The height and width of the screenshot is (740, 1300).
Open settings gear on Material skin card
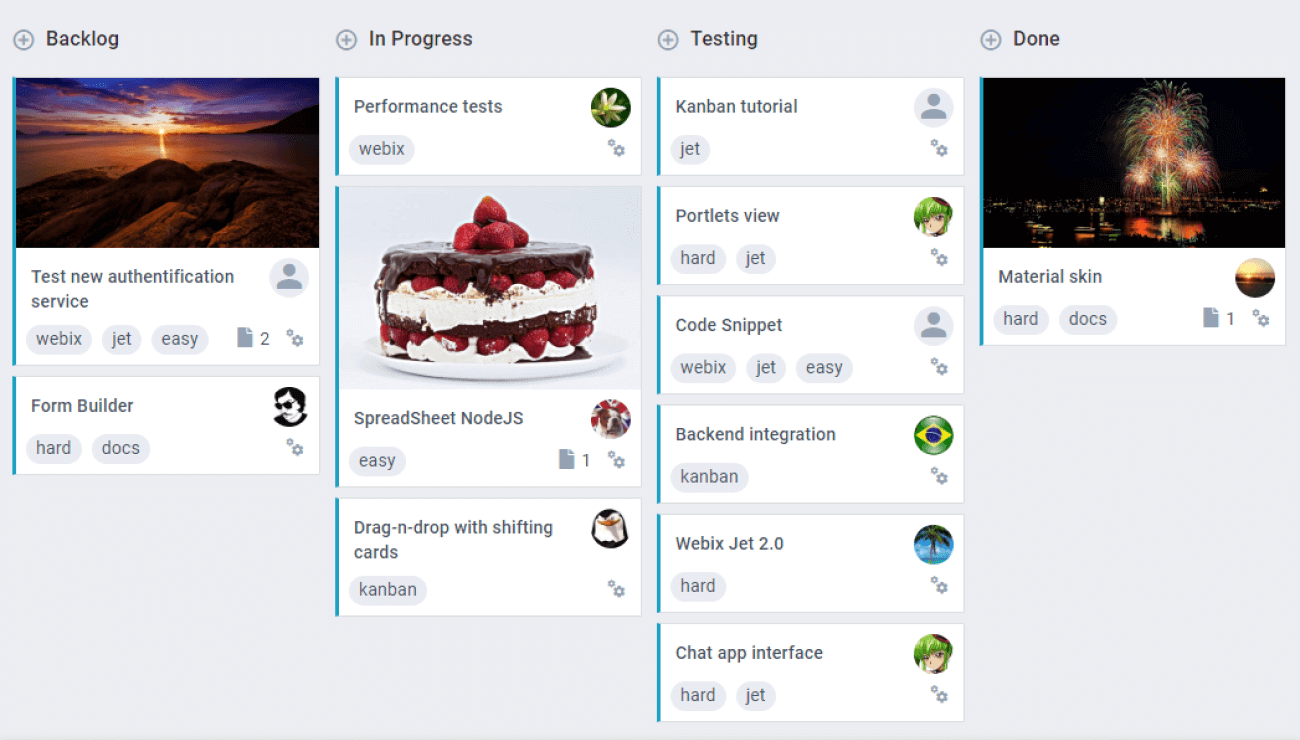point(1261,318)
